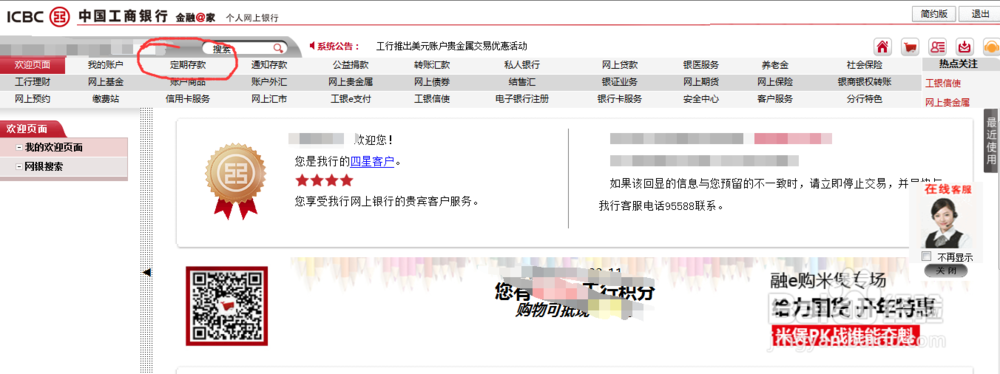Open the 私人银行 menu
The height and width of the screenshot is (374, 1000).
[x=522, y=64]
